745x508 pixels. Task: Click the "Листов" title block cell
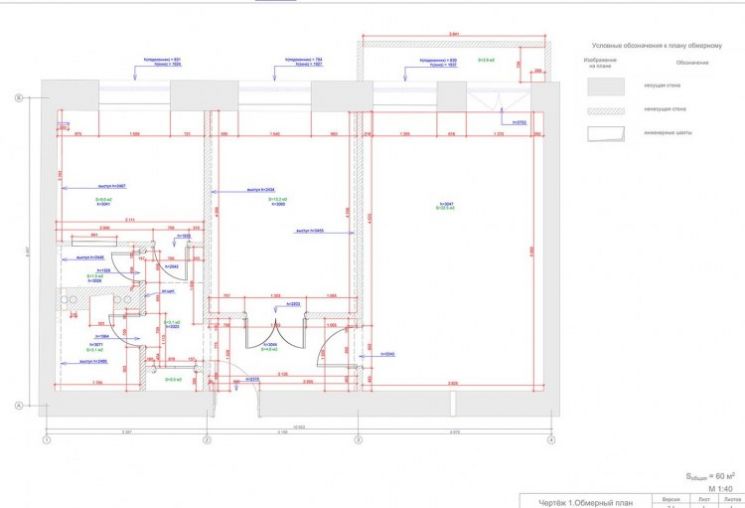tap(732, 499)
